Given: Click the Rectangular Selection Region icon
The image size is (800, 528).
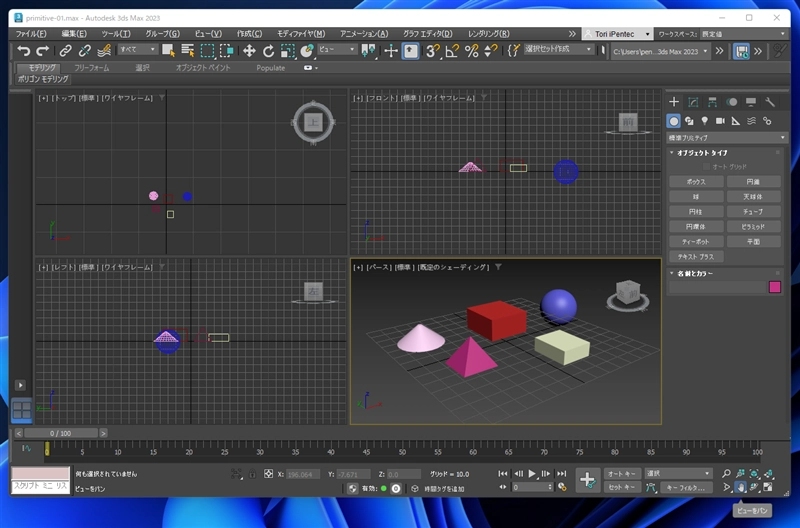Looking at the screenshot, I should point(207,51).
